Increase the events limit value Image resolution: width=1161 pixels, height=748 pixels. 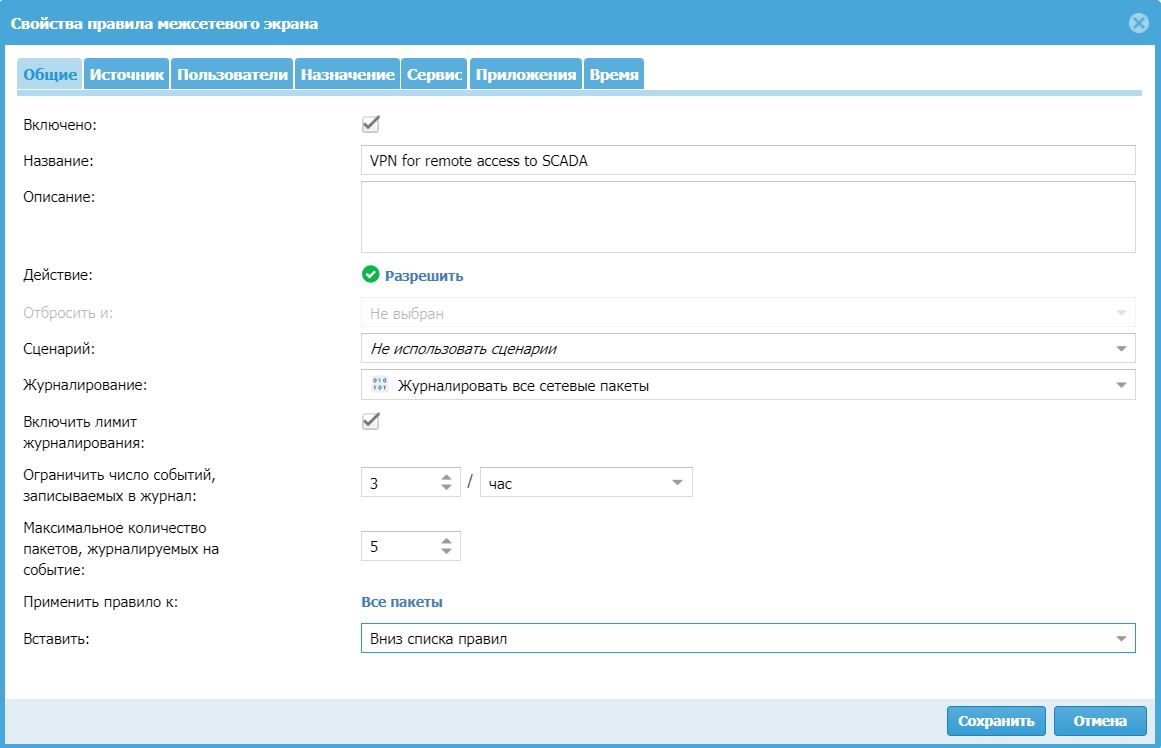click(446, 478)
